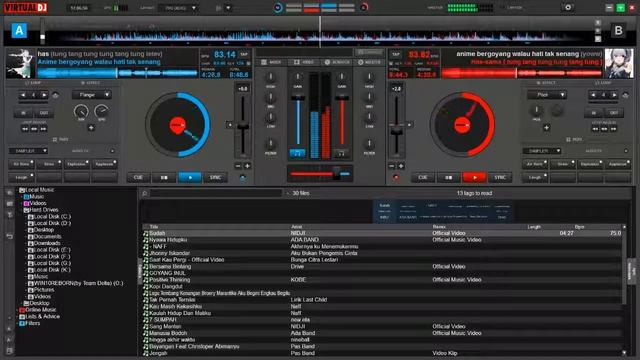Increase deck A loop length with right arrow
The height and width of the screenshot is (360, 640).
point(44,95)
